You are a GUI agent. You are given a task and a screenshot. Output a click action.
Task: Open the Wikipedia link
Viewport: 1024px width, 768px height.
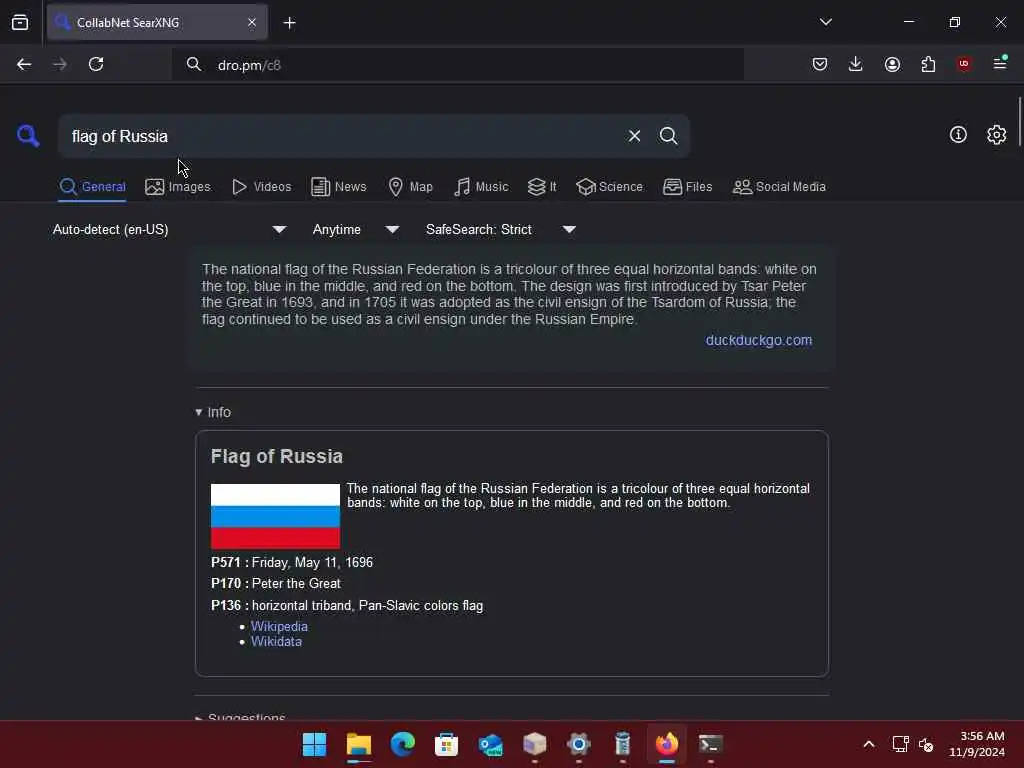pyautogui.click(x=279, y=626)
